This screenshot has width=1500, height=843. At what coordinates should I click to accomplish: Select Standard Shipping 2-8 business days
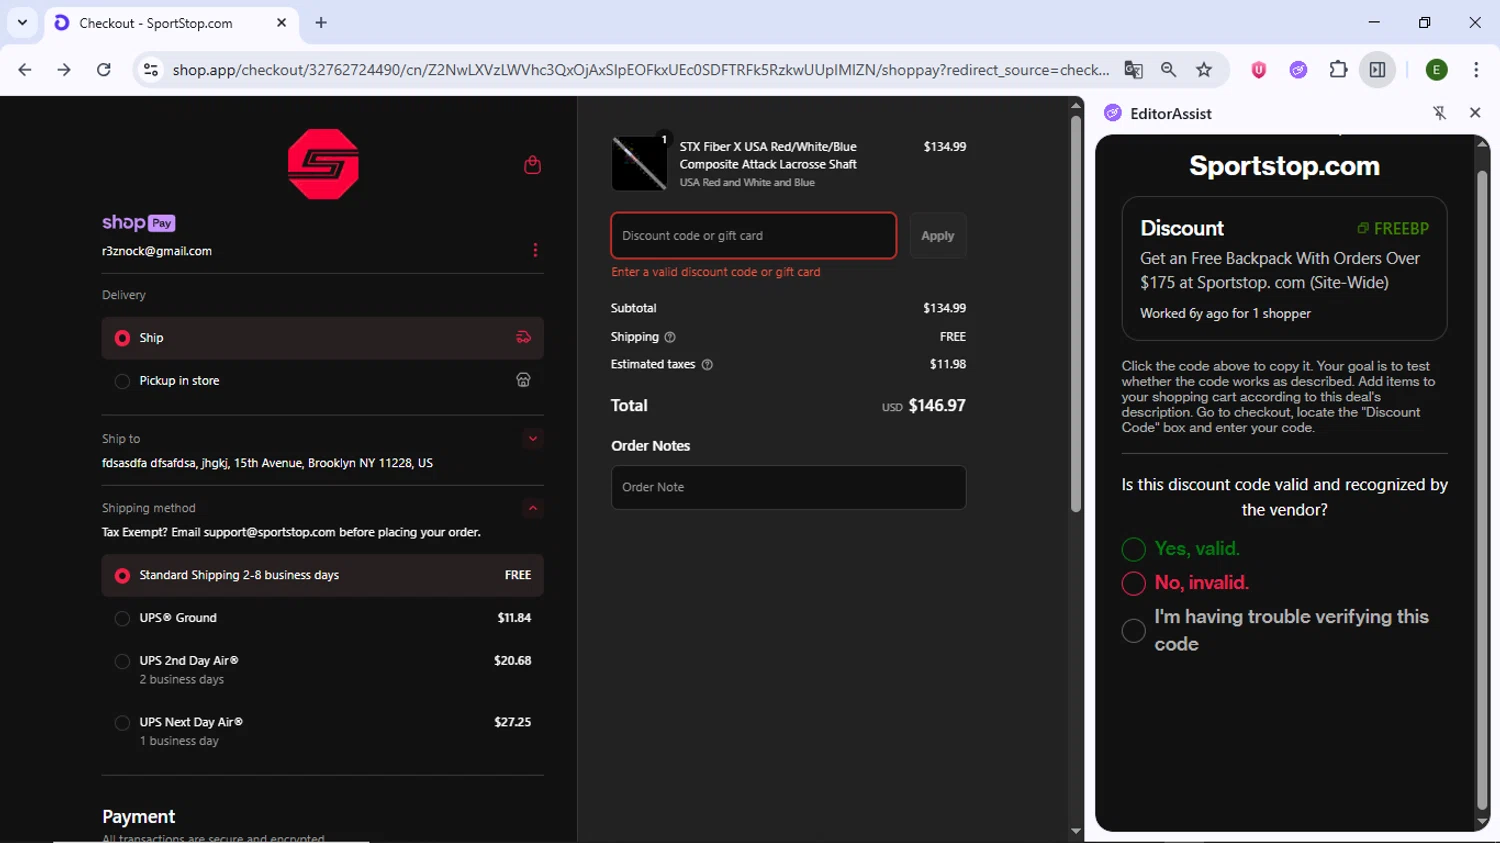(x=323, y=575)
